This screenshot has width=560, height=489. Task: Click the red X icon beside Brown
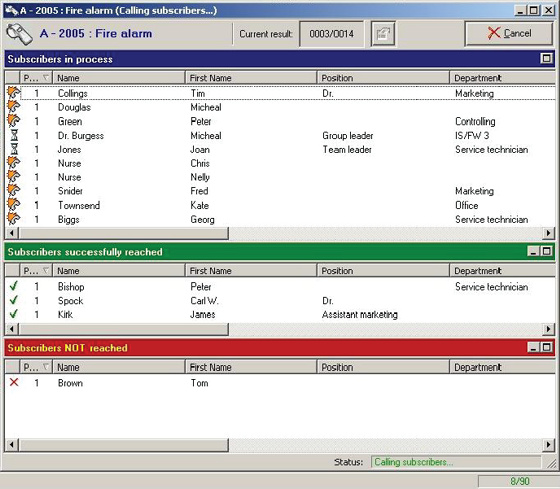[x=14, y=382]
